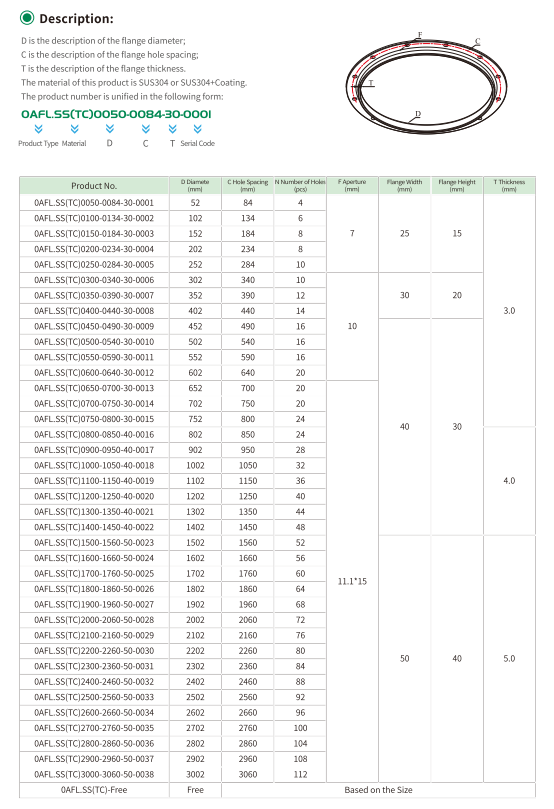
Task: Click the hole spacing value 1350
Action: pos(248,512)
